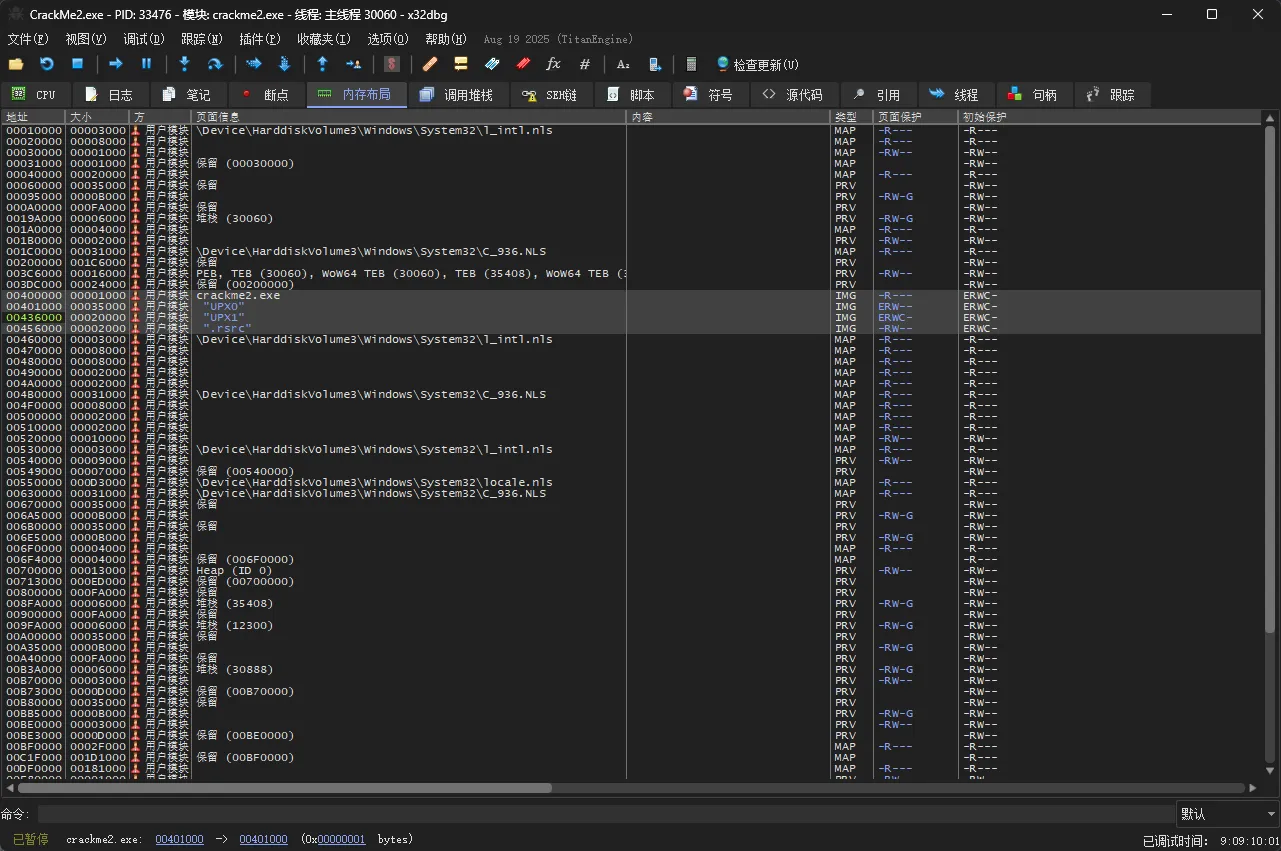Open the 选项(O) menu
1281x851 pixels.
tap(388, 39)
